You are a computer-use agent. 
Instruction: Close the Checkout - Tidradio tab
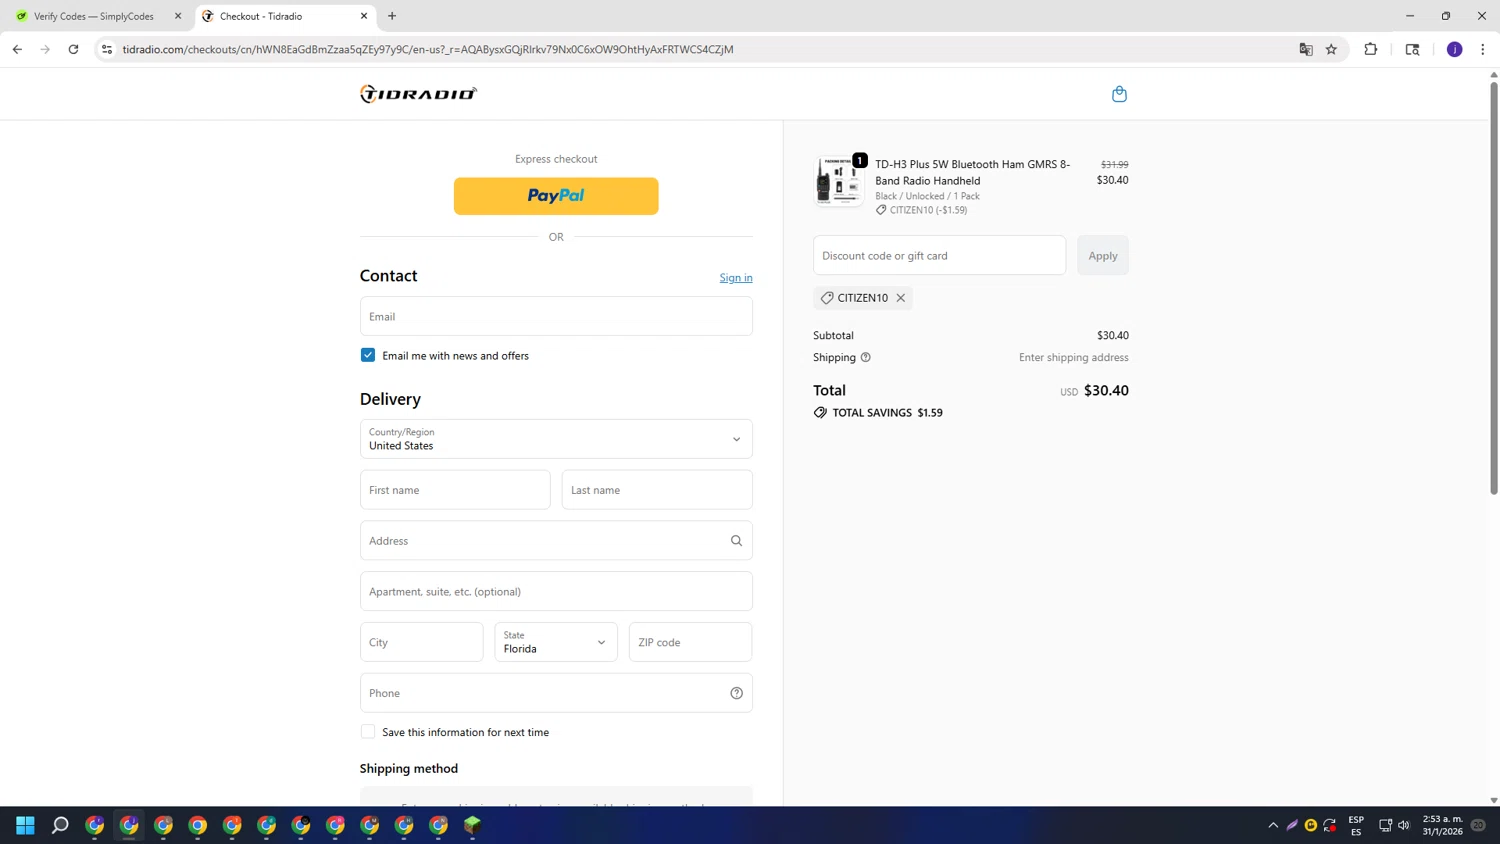click(364, 16)
